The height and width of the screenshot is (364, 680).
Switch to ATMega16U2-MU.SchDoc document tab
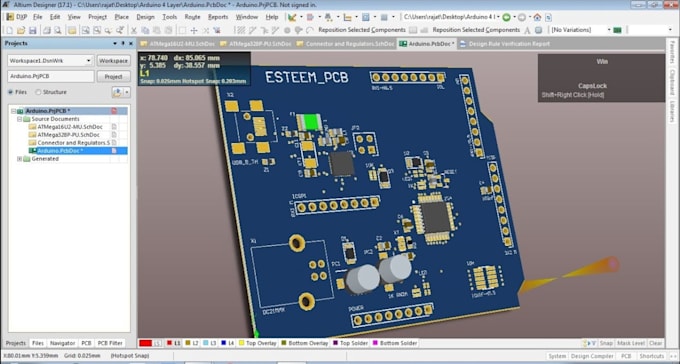[x=177, y=44]
